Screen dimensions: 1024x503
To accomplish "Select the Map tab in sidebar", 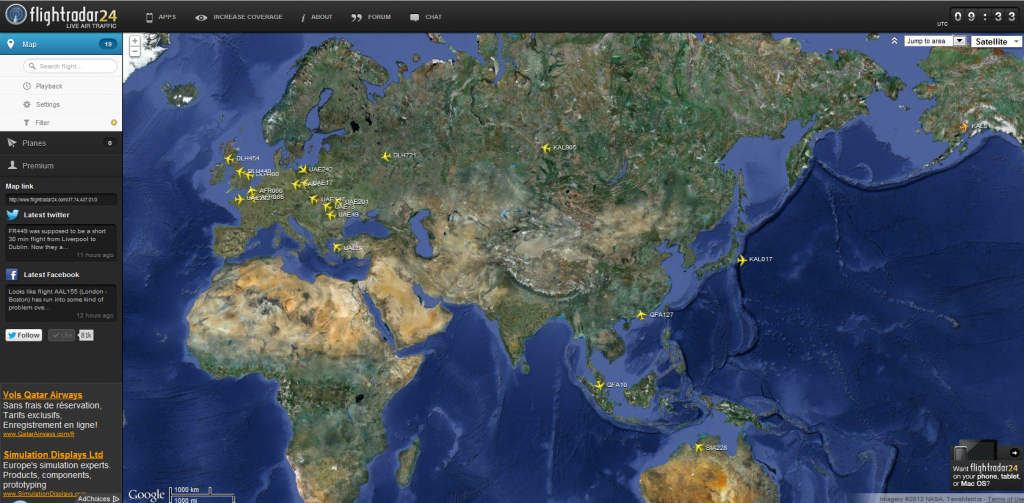I will 61,44.
